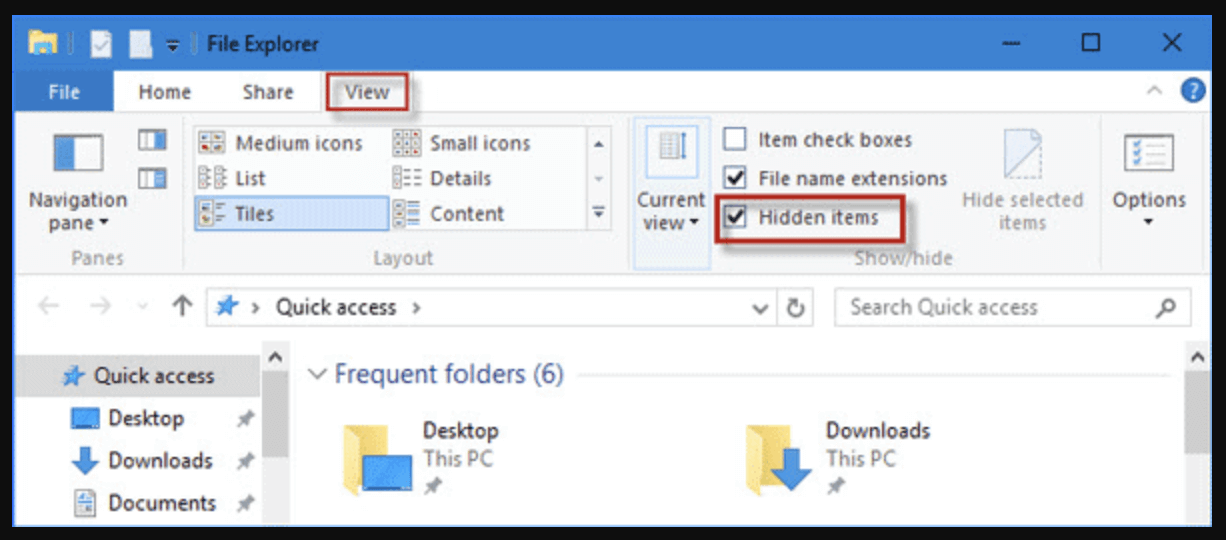Minimize the File Explorer window
Screen dimensions: 1226x540
point(1014,43)
